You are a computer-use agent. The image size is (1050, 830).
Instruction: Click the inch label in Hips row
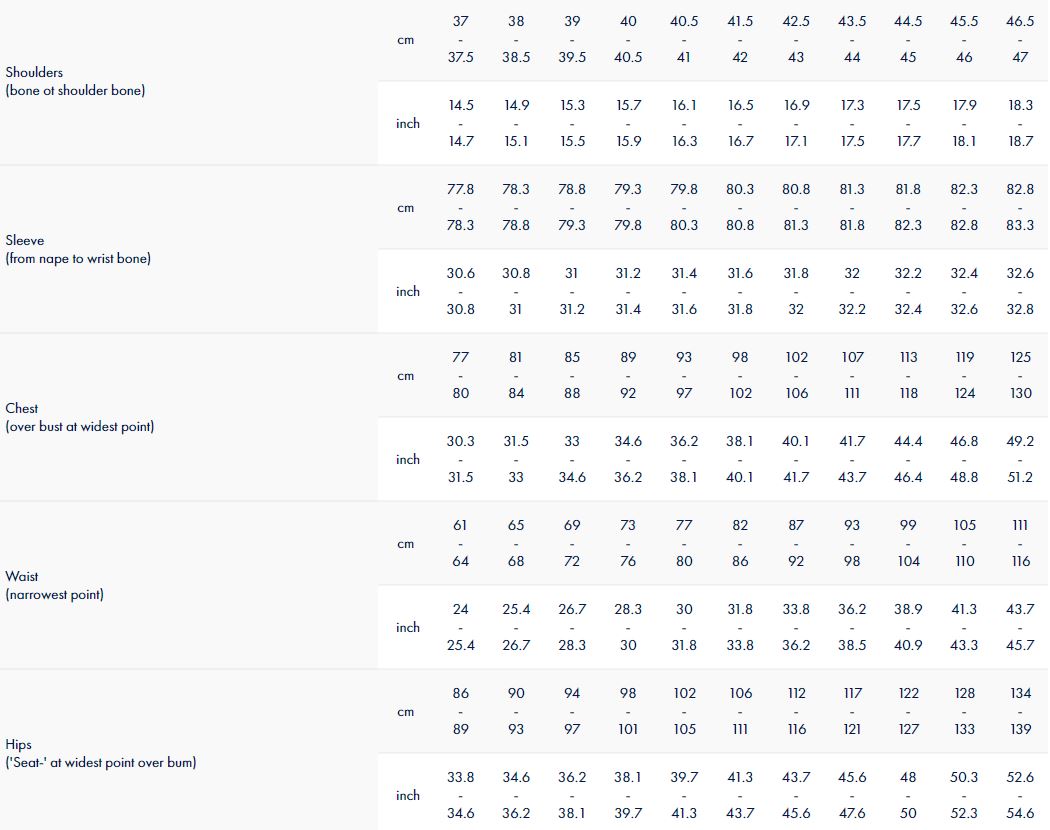(408, 796)
